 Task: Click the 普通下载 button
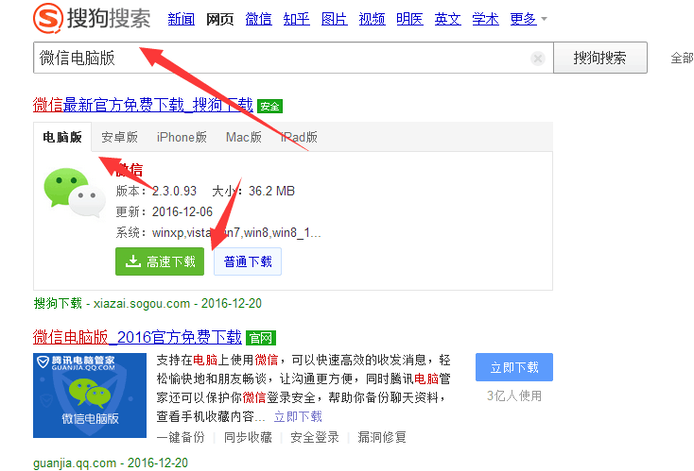pyautogui.click(x=248, y=261)
